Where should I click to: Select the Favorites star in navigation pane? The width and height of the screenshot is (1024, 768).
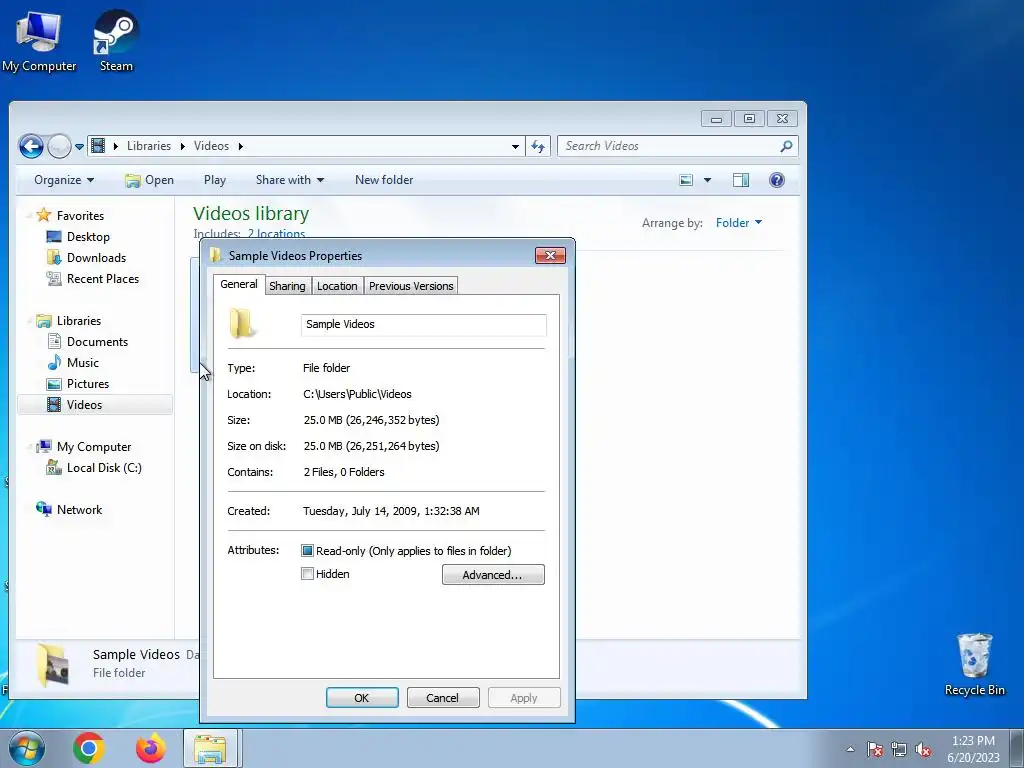[x=44, y=215]
